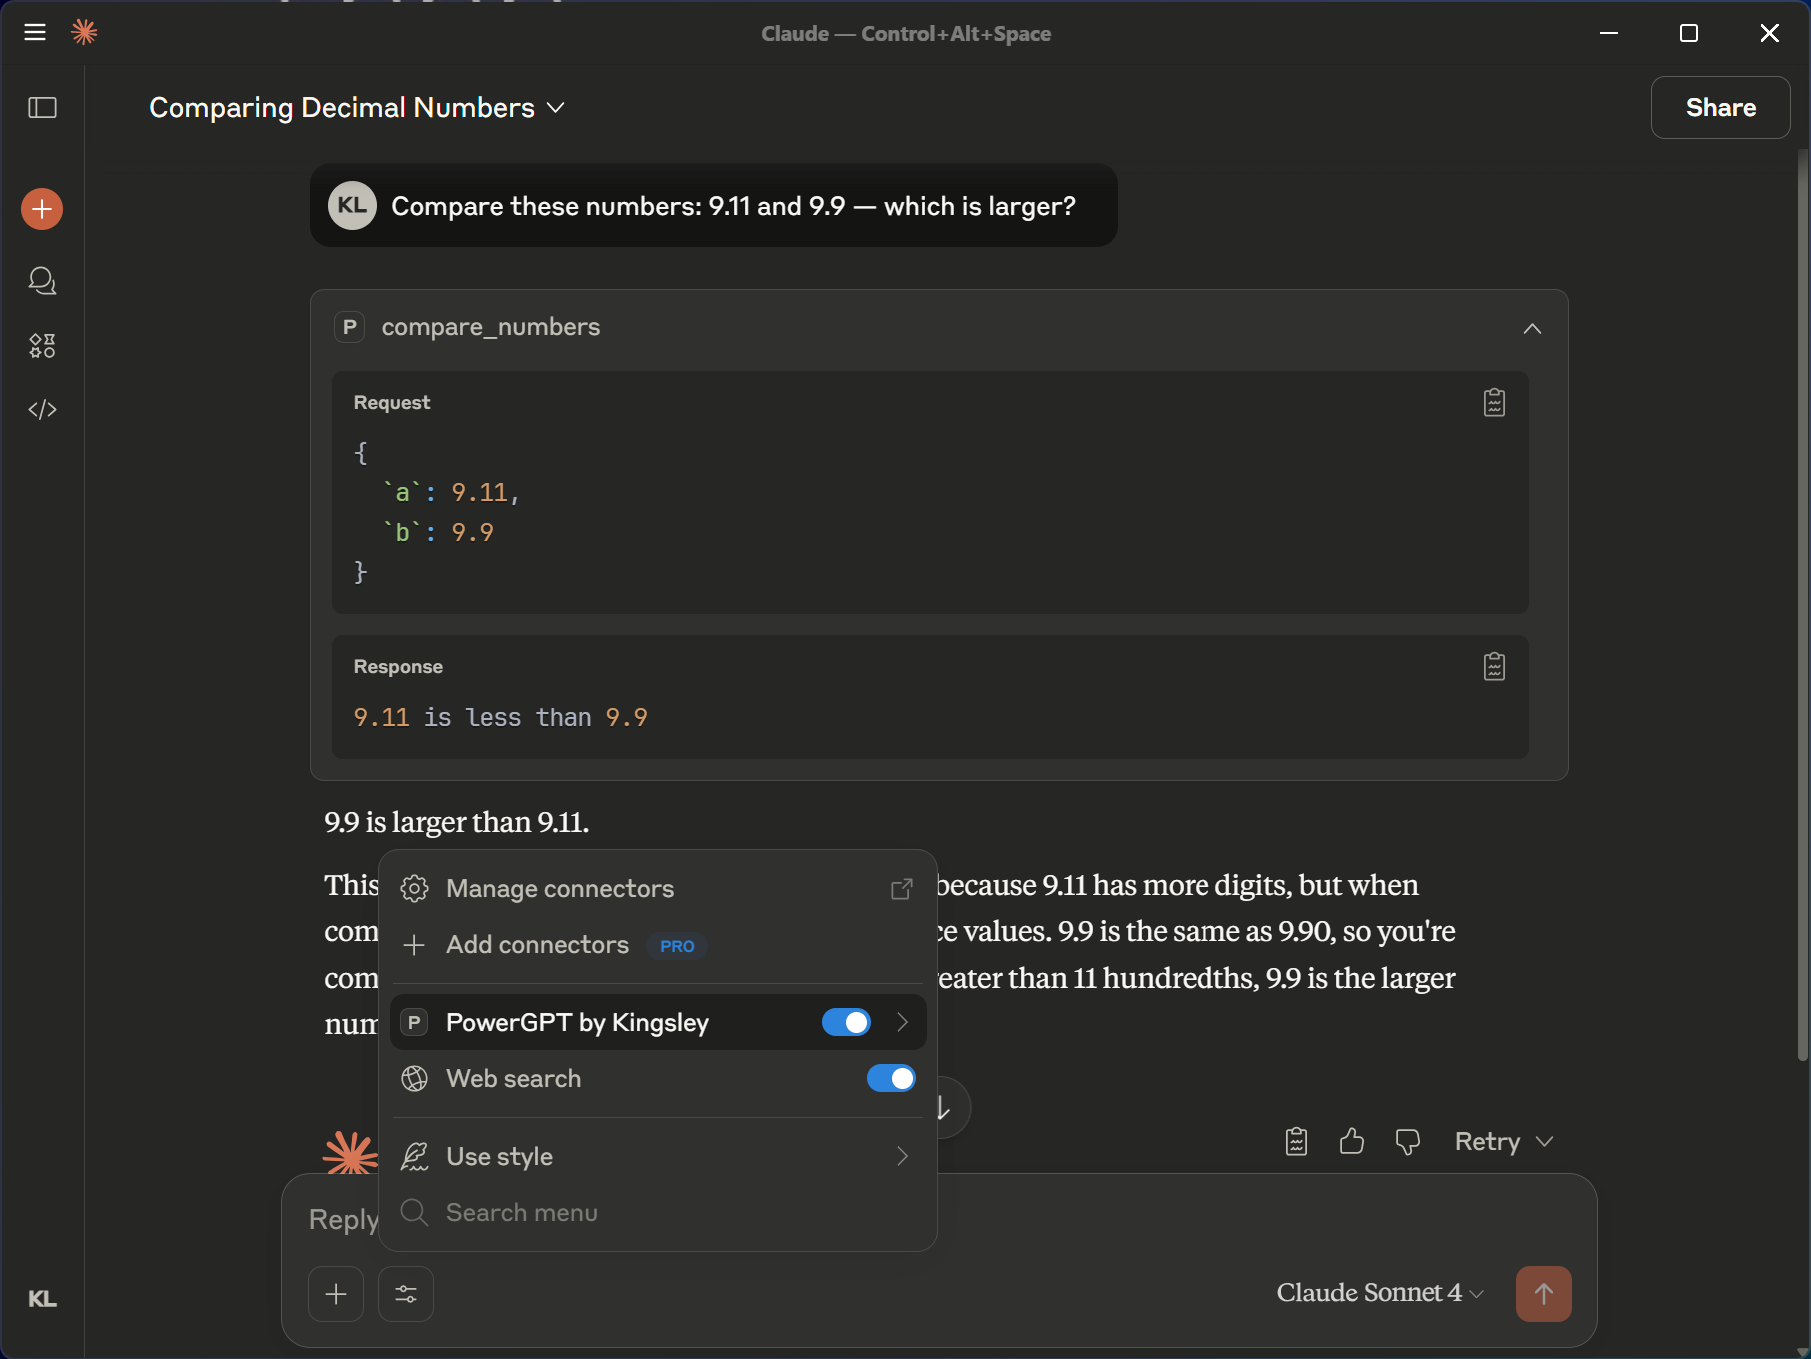
Task: Copy the assistant reply with clipboard icon
Action: tap(1296, 1141)
